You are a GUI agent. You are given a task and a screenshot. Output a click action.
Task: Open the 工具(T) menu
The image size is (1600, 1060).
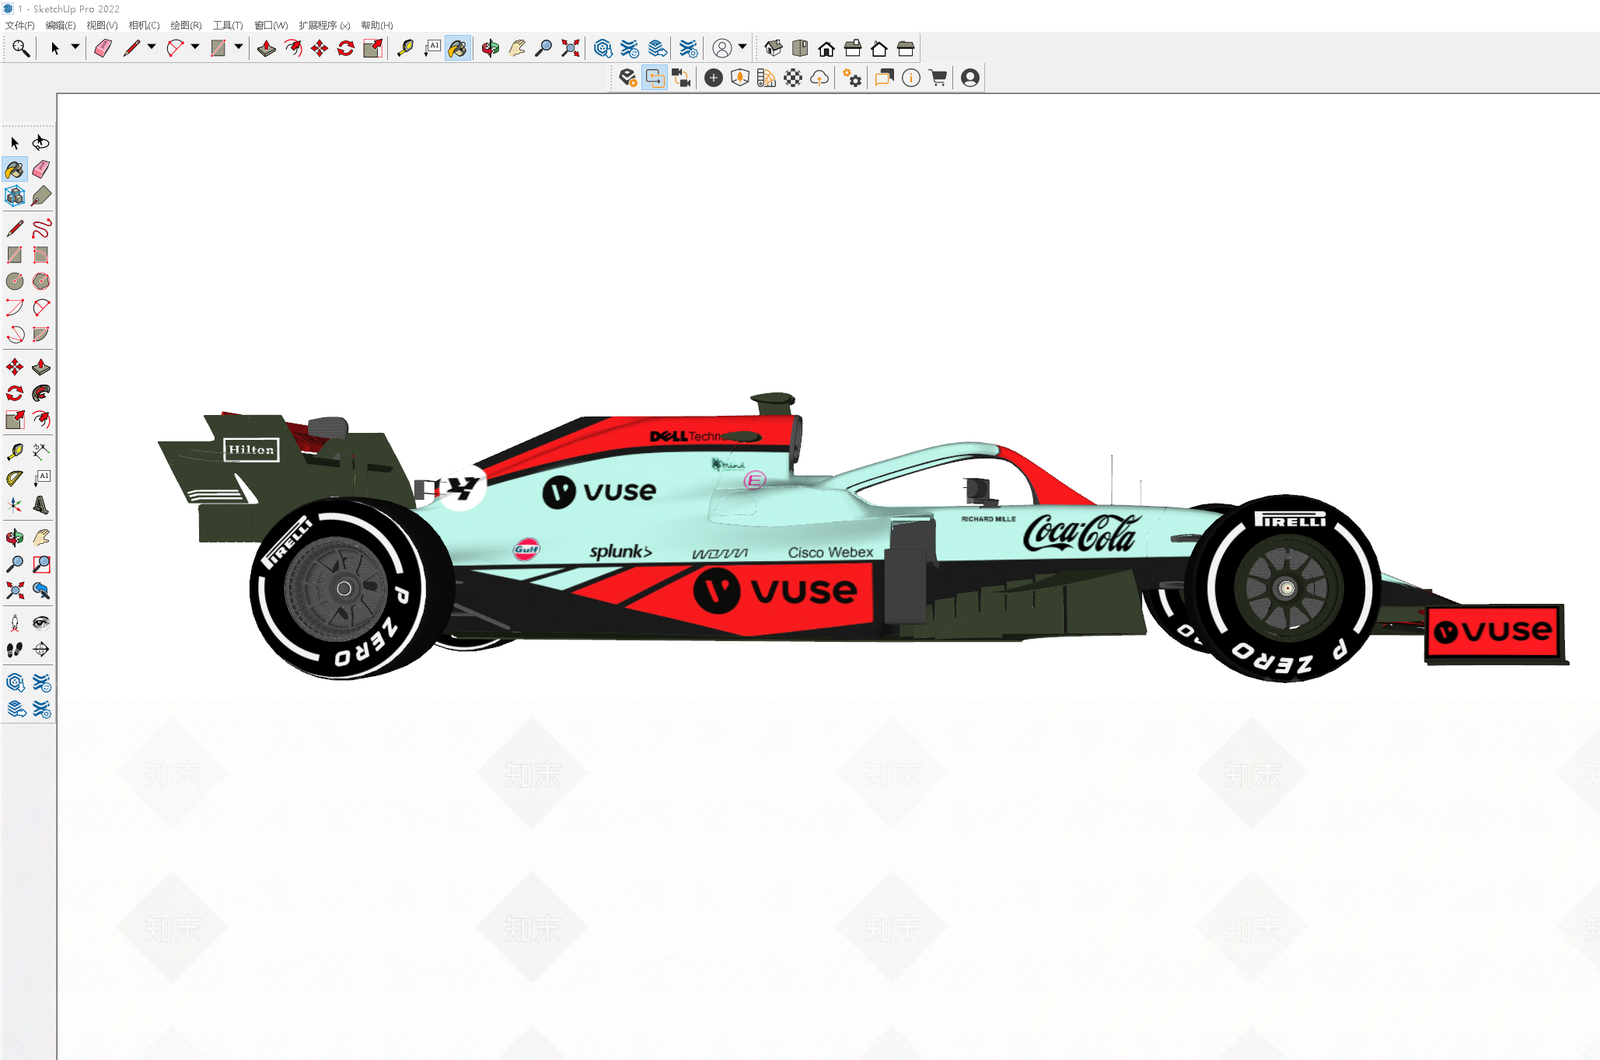coord(228,25)
